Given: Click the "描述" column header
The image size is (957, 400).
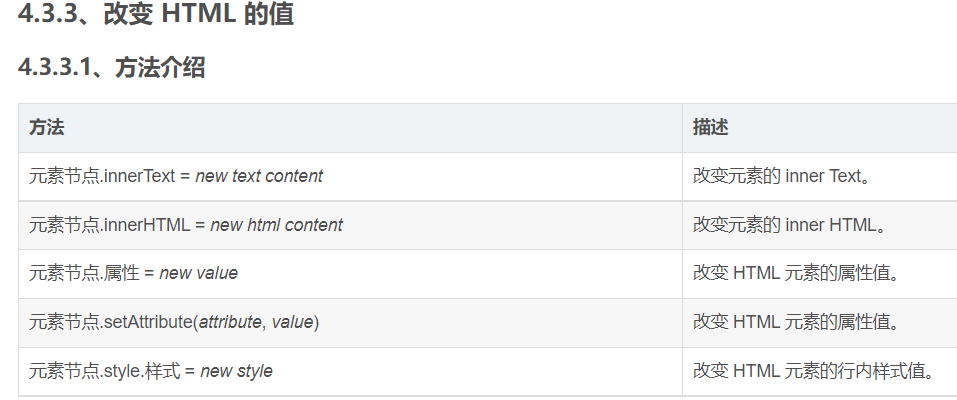Looking at the screenshot, I should [710, 128].
